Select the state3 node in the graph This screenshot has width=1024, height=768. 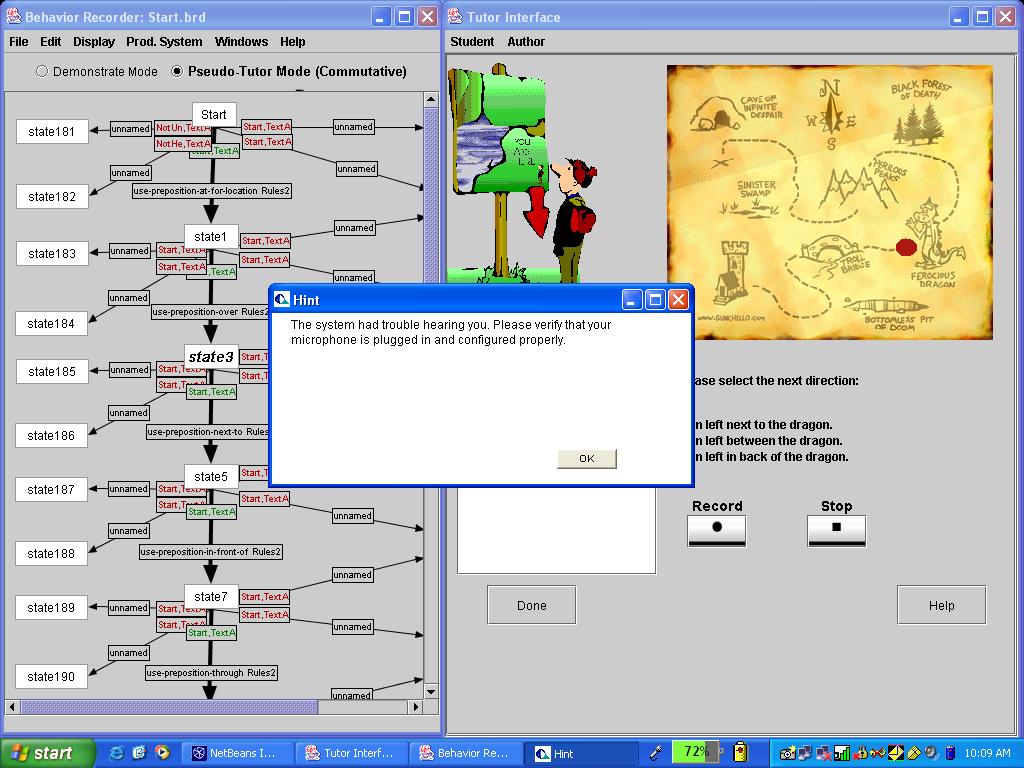[x=211, y=357]
